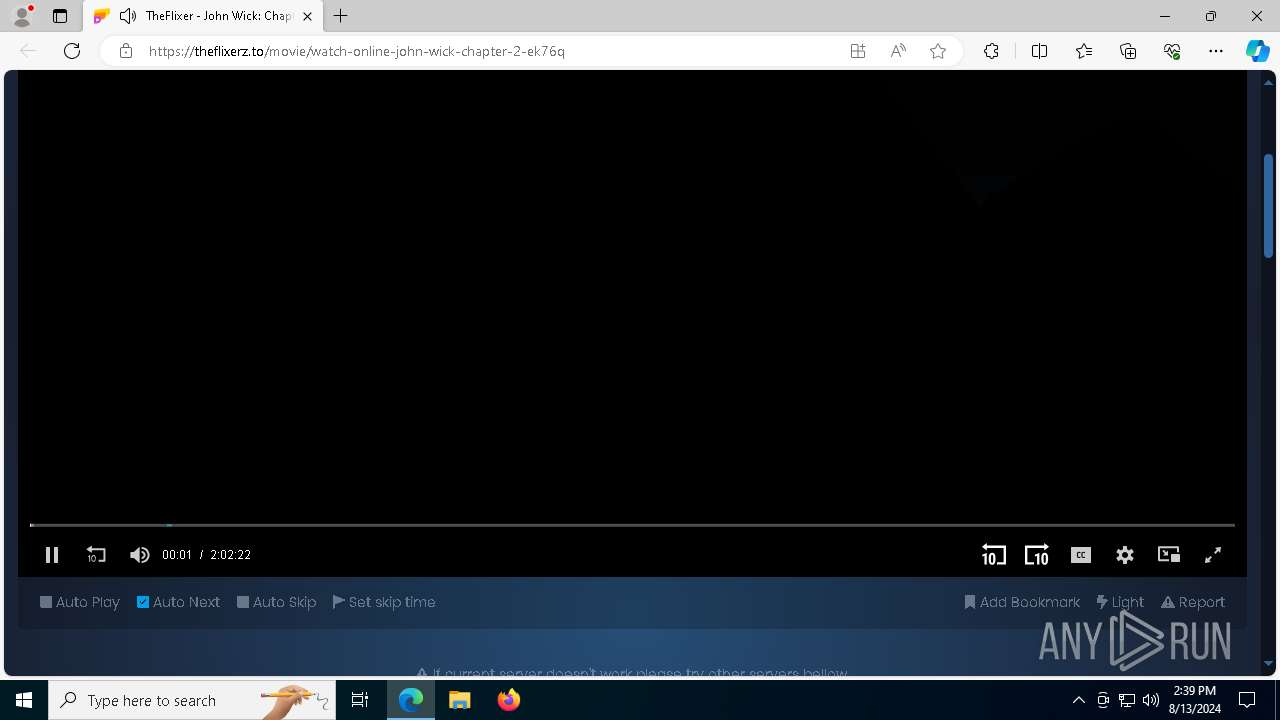The image size is (1280, 720).
Task: Close the TheFlixer tab
Action: point(308,16)
